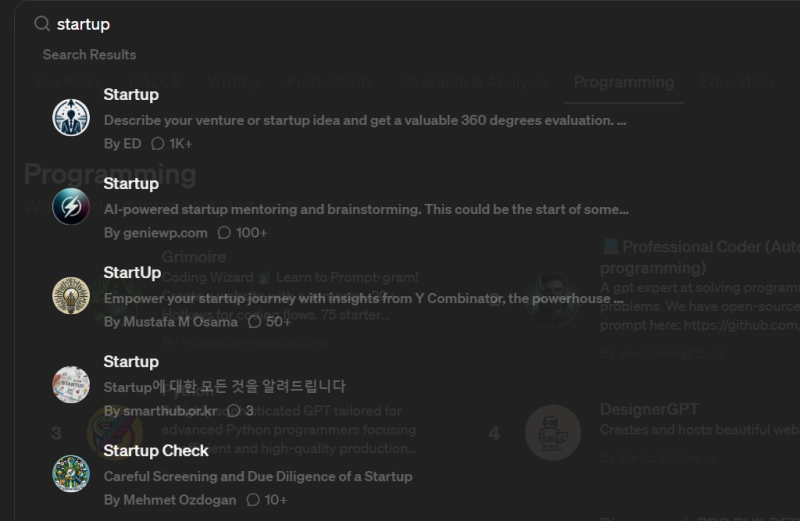Select the 'Startup' result about AI-powered mentoring

click(x=131, y=183)
